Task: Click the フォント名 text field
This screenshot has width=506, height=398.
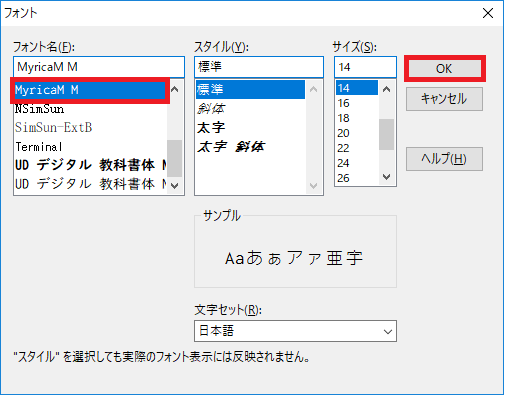Action: tap(99, 67)
